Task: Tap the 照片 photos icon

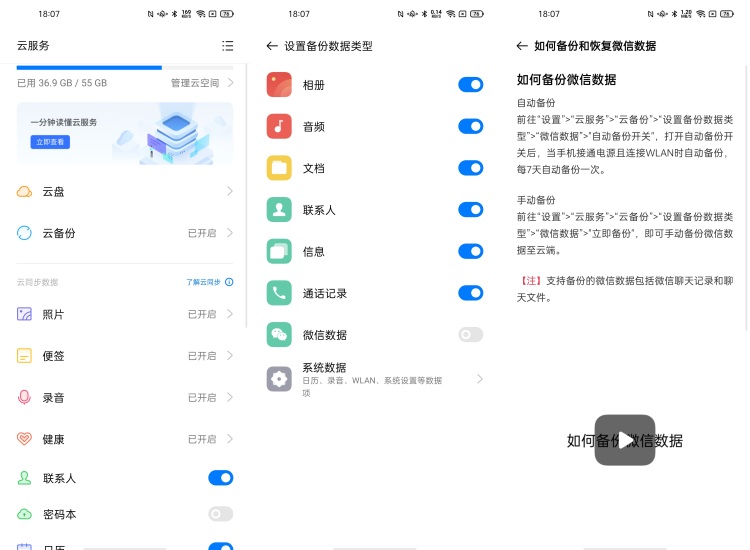Action: pyautogui.click(x=24, y=314)
